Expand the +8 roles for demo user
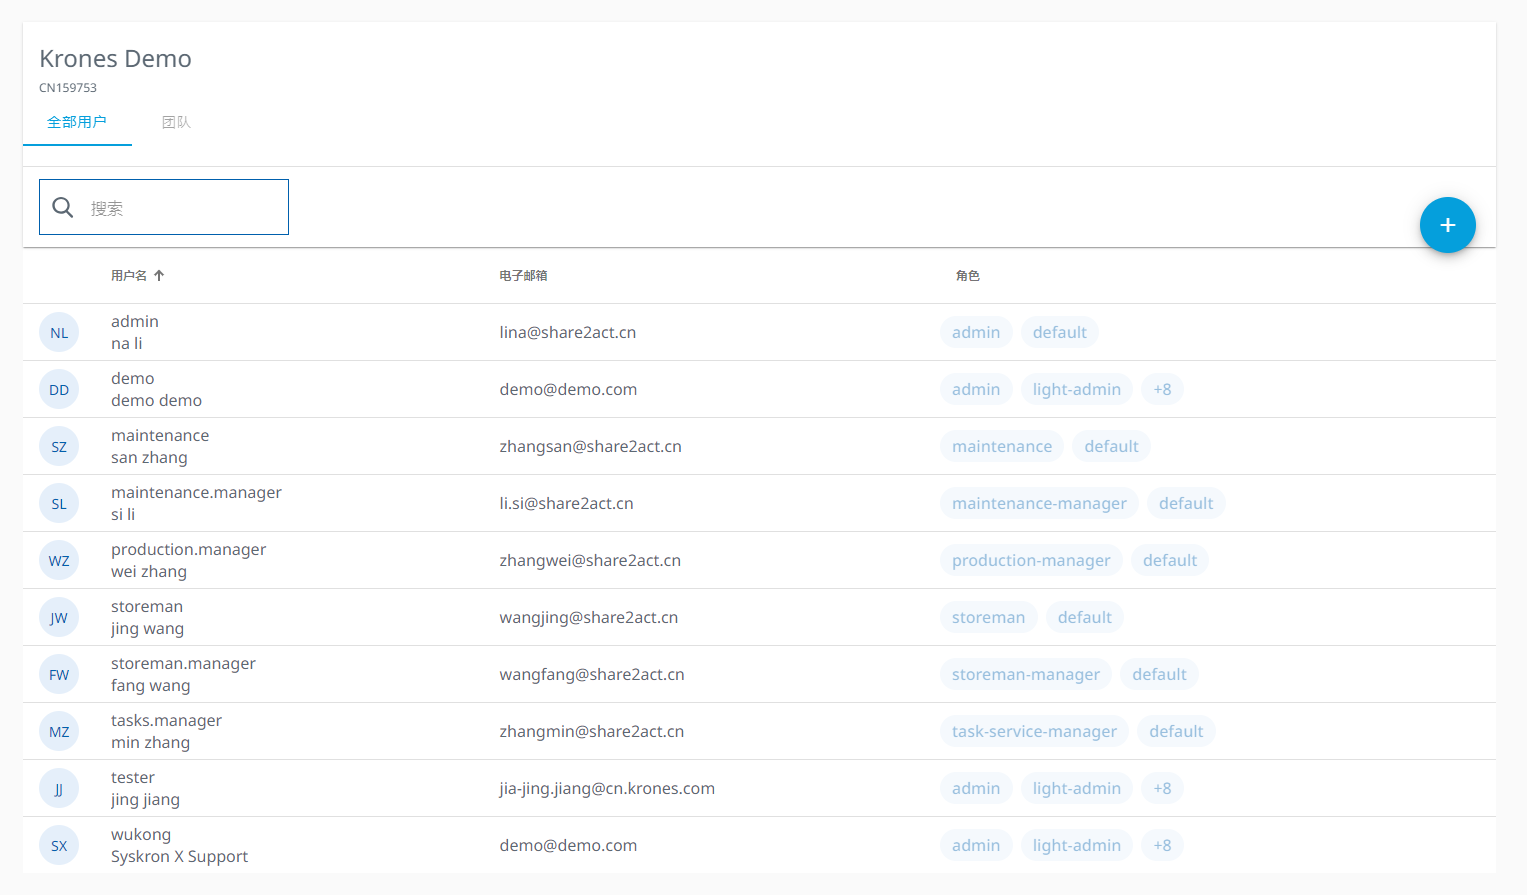 1162,390
